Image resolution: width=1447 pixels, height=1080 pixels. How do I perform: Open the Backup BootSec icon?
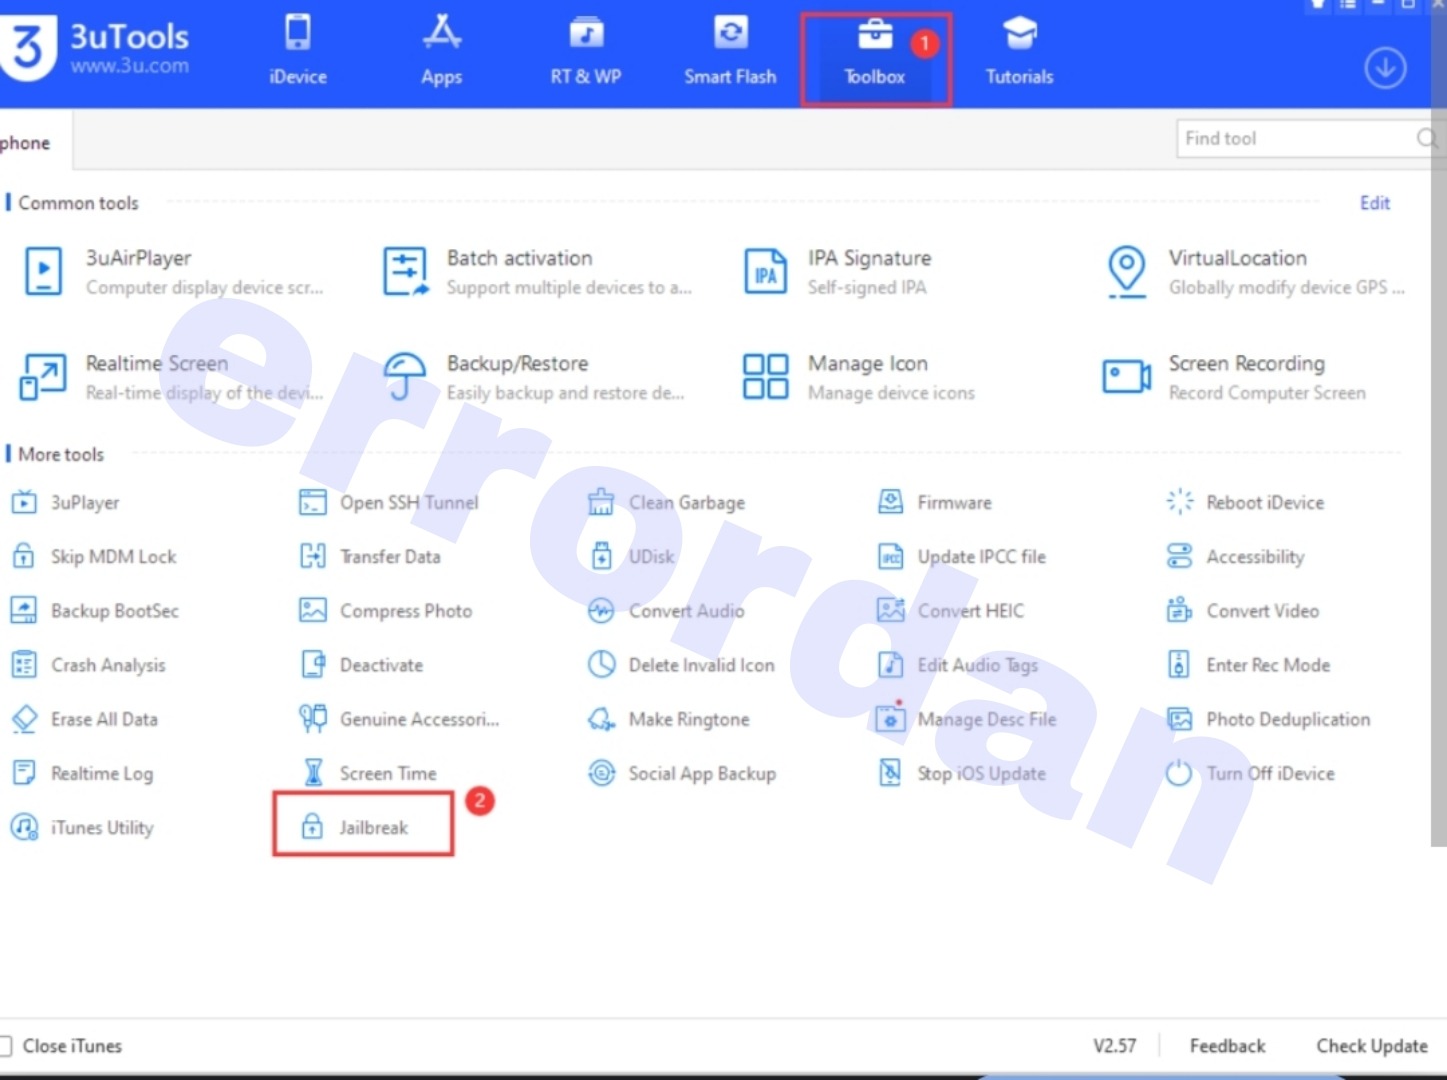tap(24, 610)
